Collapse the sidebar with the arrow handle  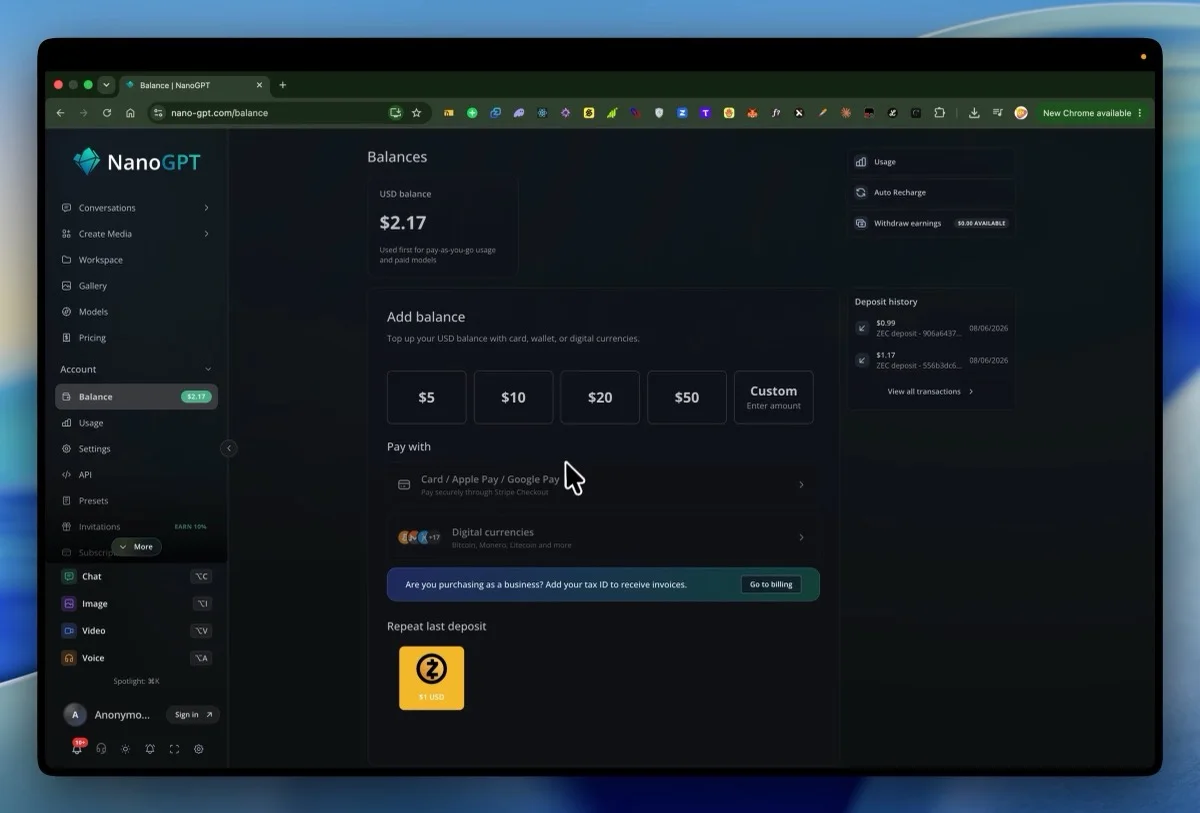[229, 449]
